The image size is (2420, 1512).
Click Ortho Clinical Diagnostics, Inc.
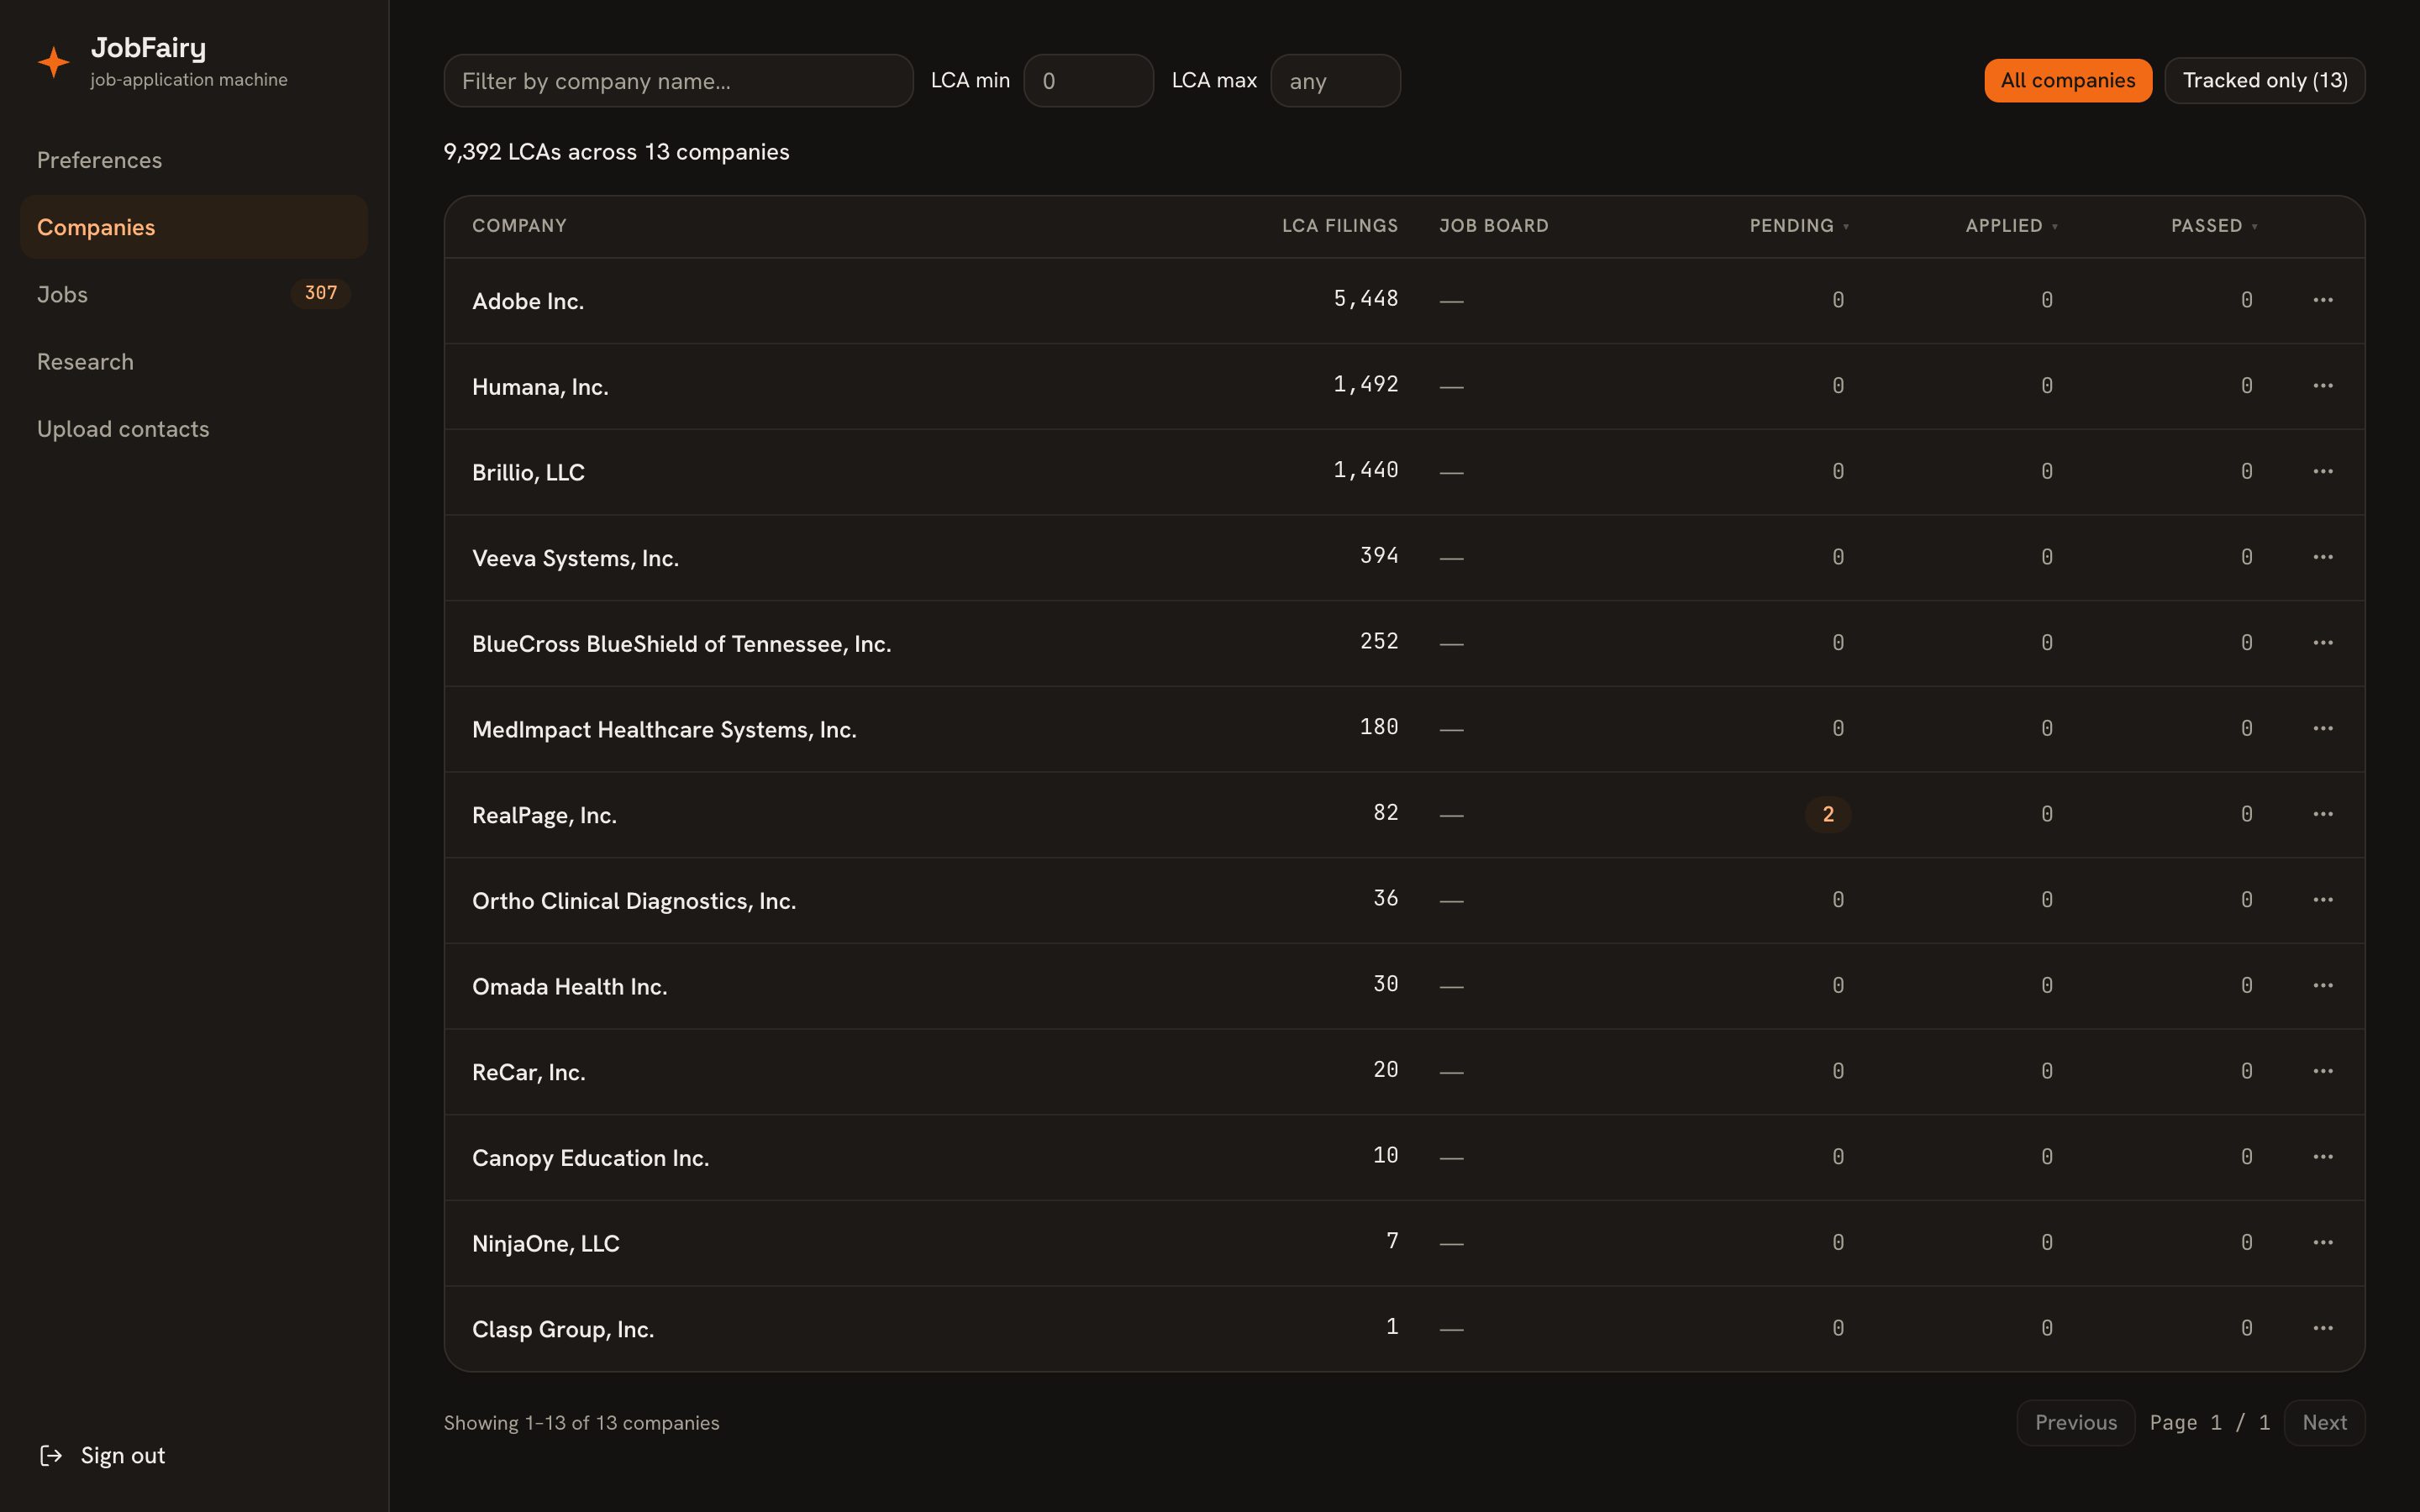[634, 901]
